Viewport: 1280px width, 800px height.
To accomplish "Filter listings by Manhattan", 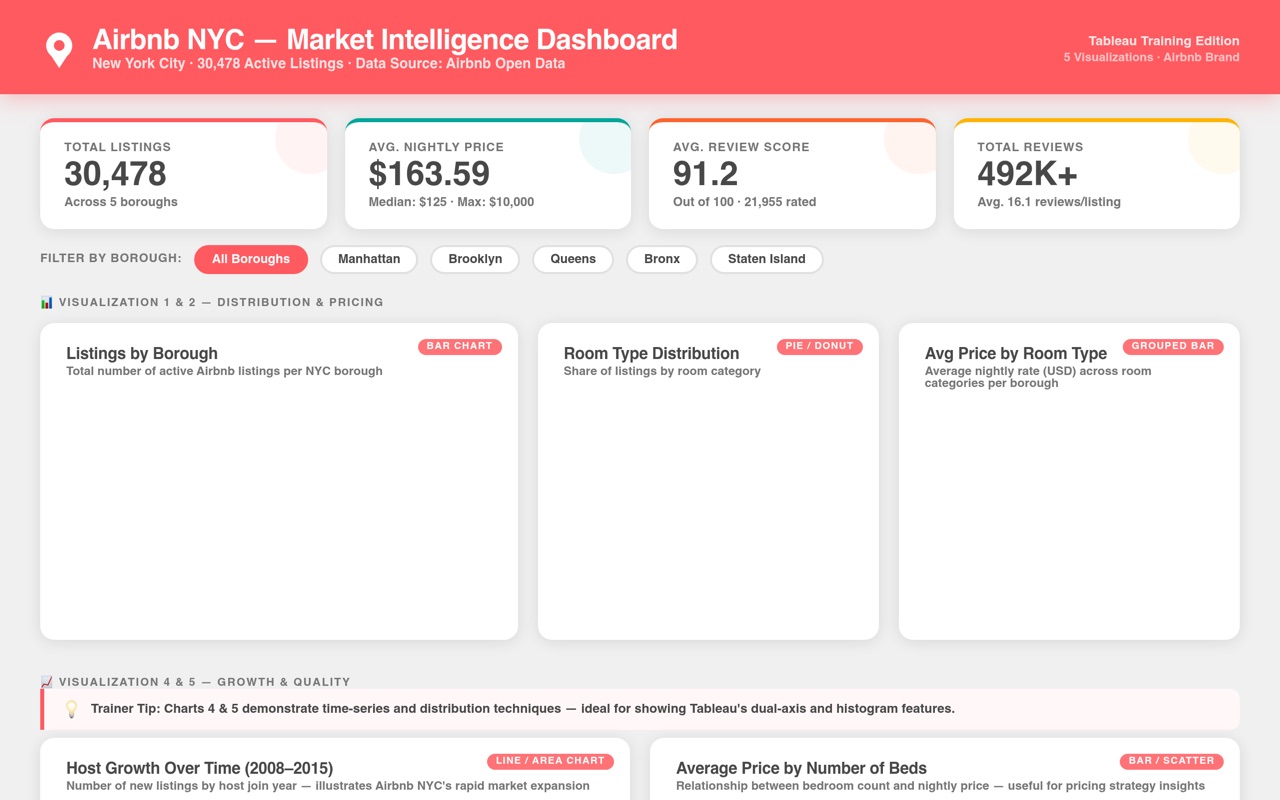I will pos(369,259).
